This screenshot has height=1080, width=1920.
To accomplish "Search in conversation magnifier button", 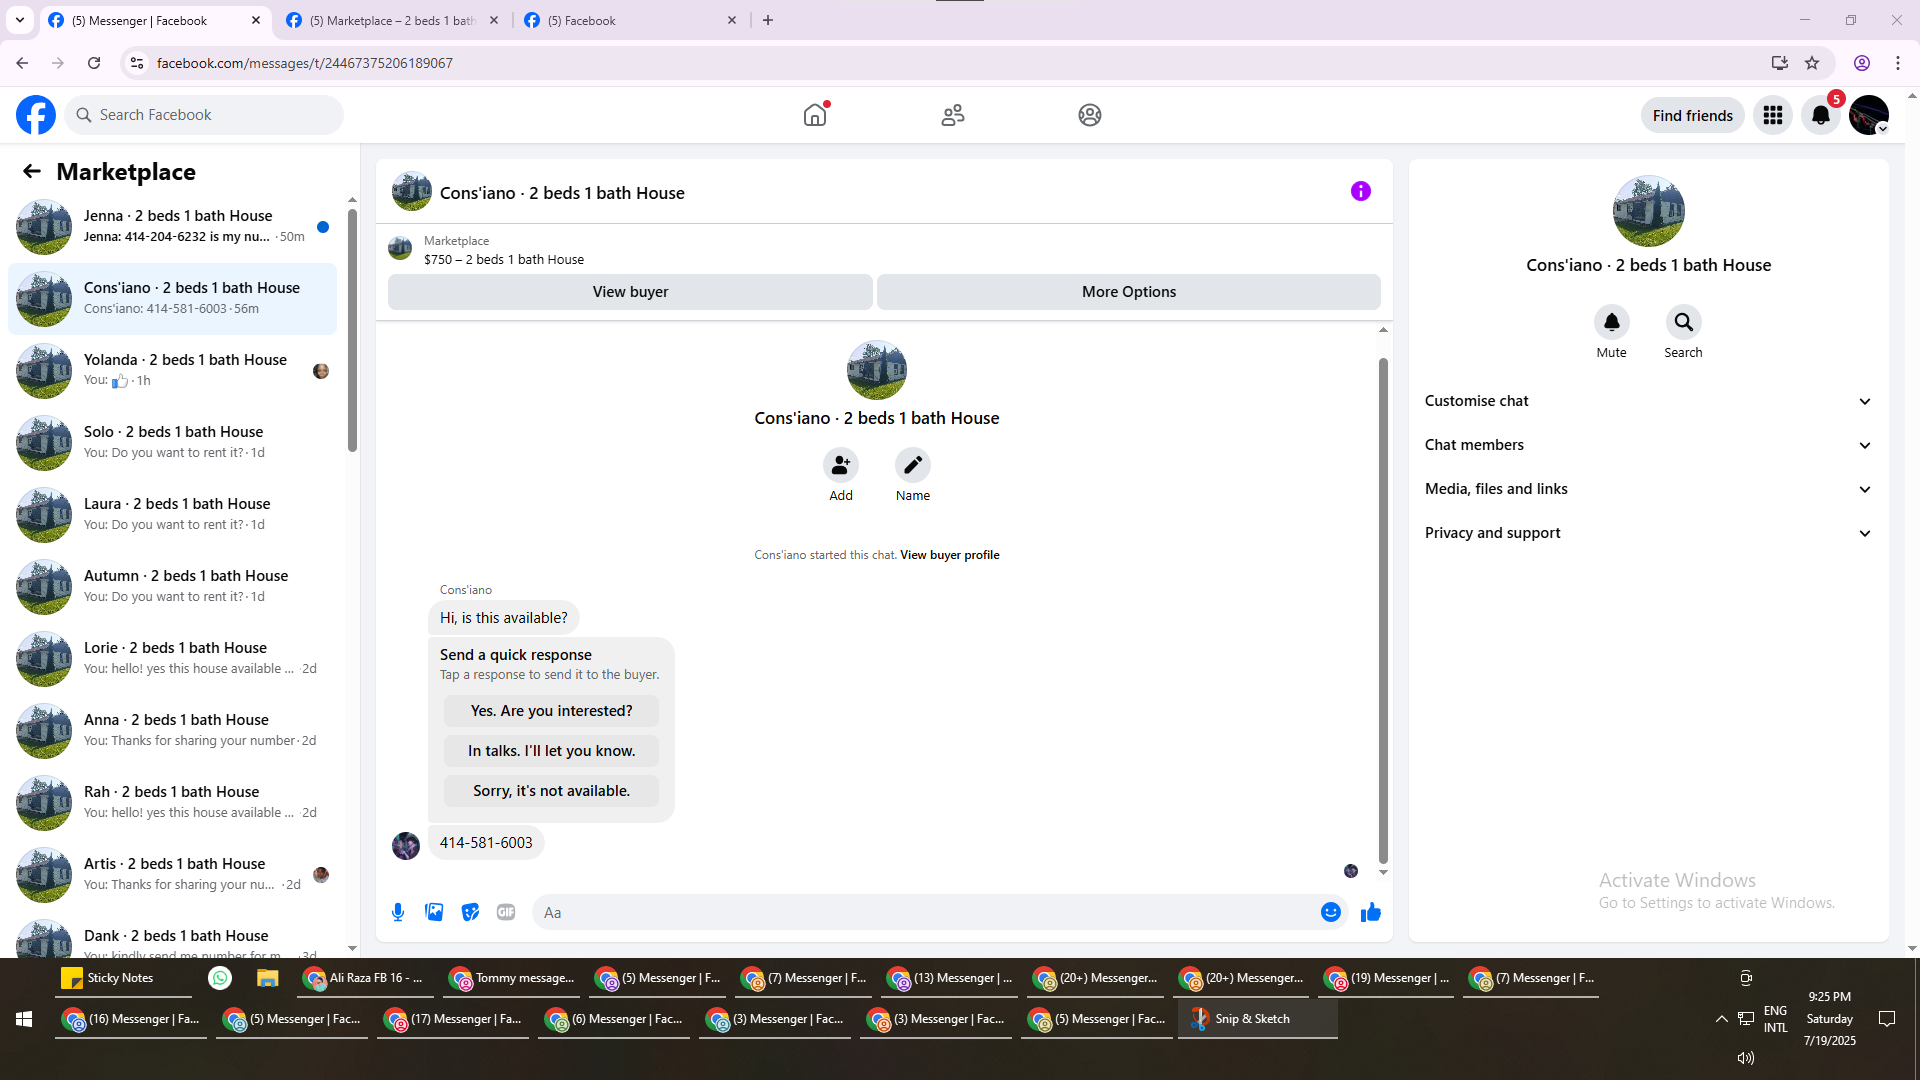I will 1683,322.
